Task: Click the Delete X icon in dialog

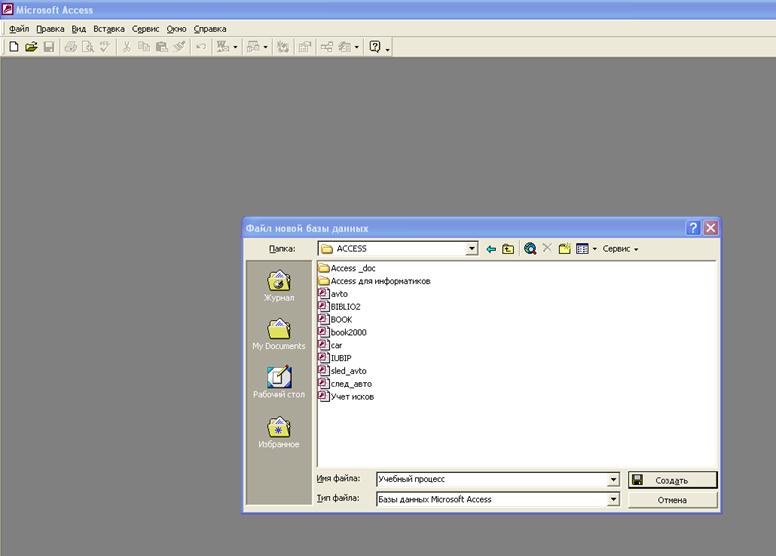Action: pyautogui.click(x=547, y=248)
